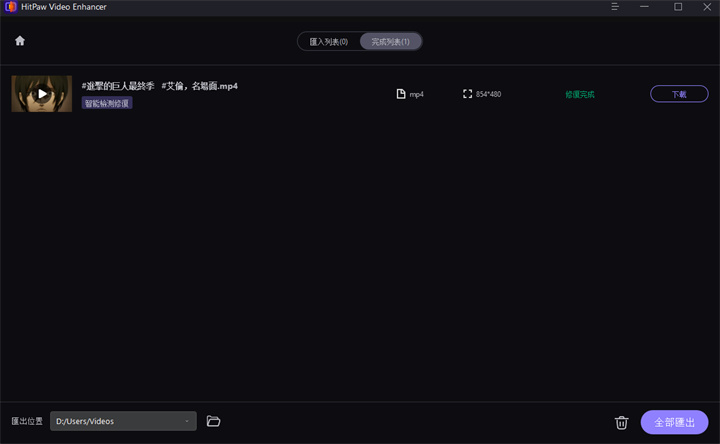This screenshot has width=720, height=444.
Task: Close the HitPaw window
Action: (x=707, y=7)
